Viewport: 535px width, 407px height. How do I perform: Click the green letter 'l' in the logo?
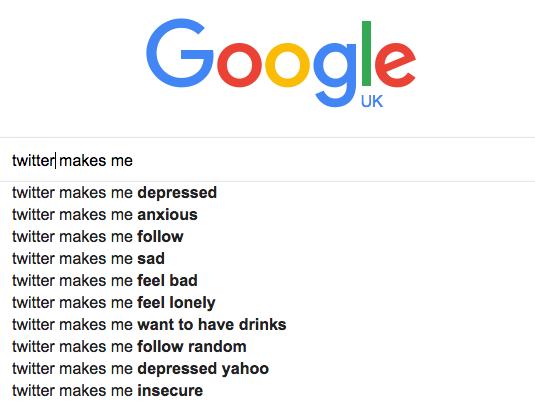[x=366, y=53]
